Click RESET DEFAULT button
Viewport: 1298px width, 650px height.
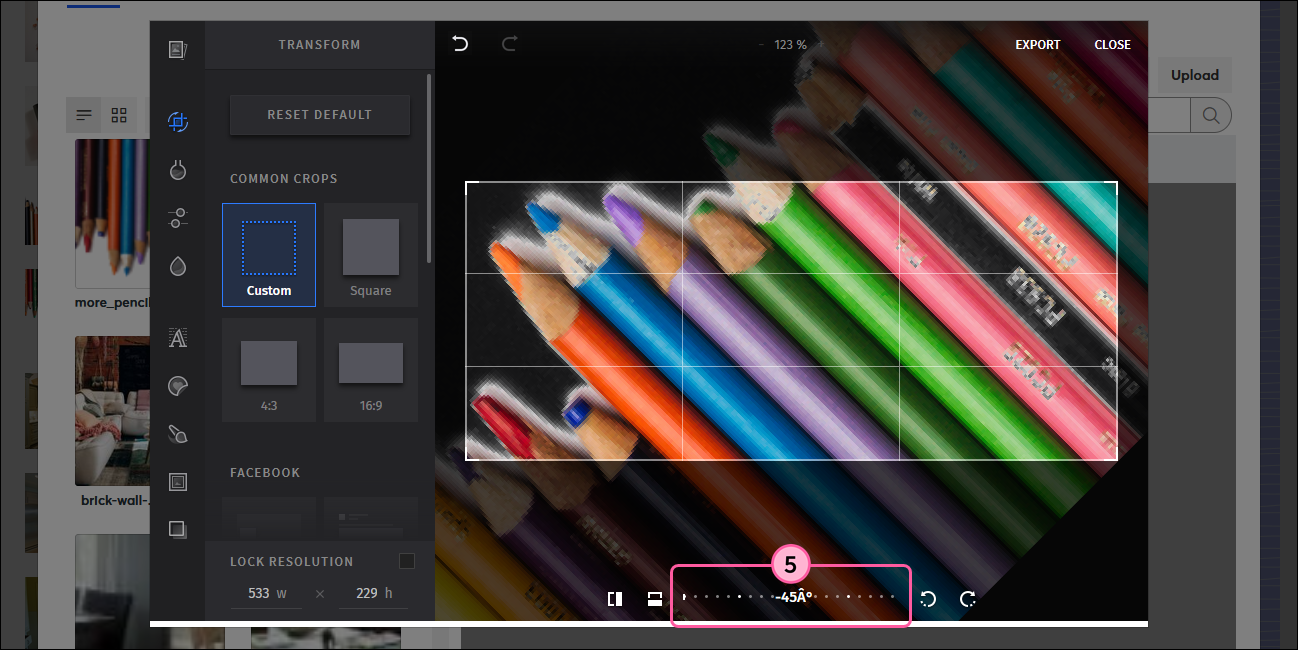pyautogui.click(x=320, y=115)
